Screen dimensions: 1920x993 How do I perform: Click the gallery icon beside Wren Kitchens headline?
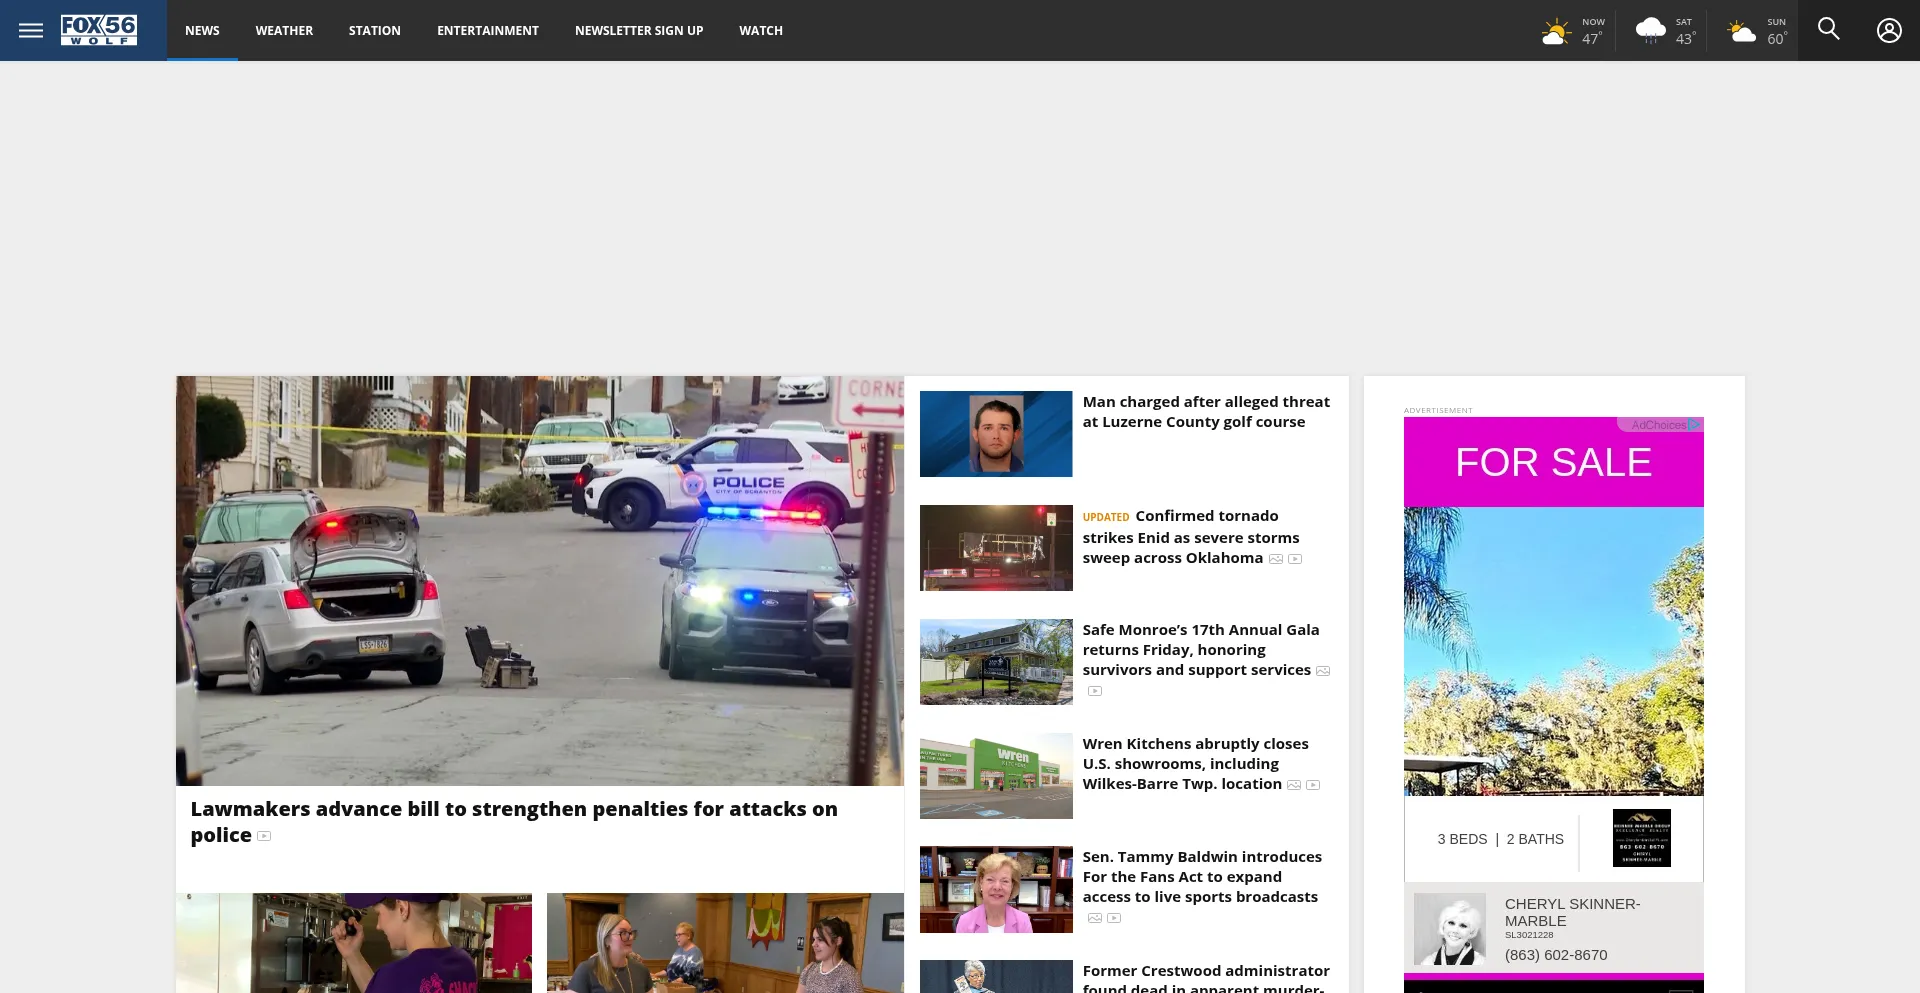tap(1294, 785)
